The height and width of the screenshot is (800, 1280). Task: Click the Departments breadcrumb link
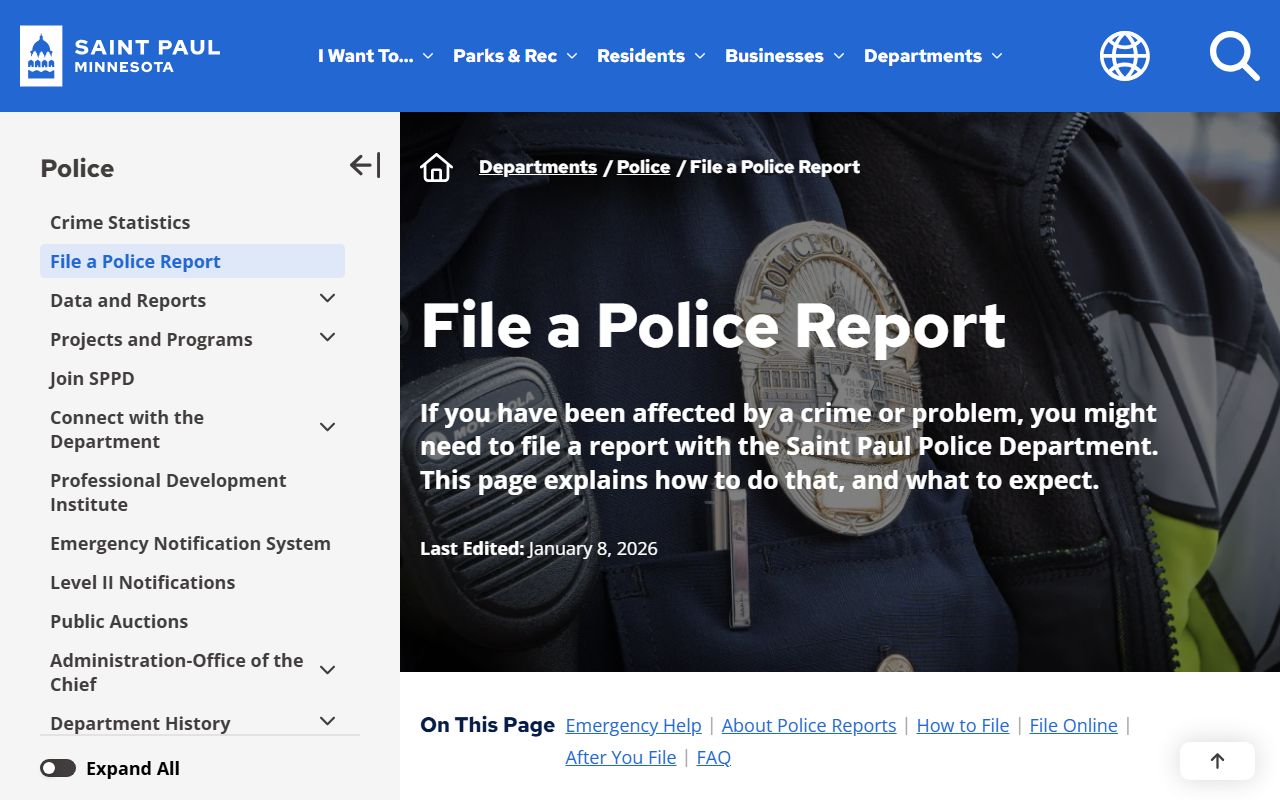pos(538,167)
